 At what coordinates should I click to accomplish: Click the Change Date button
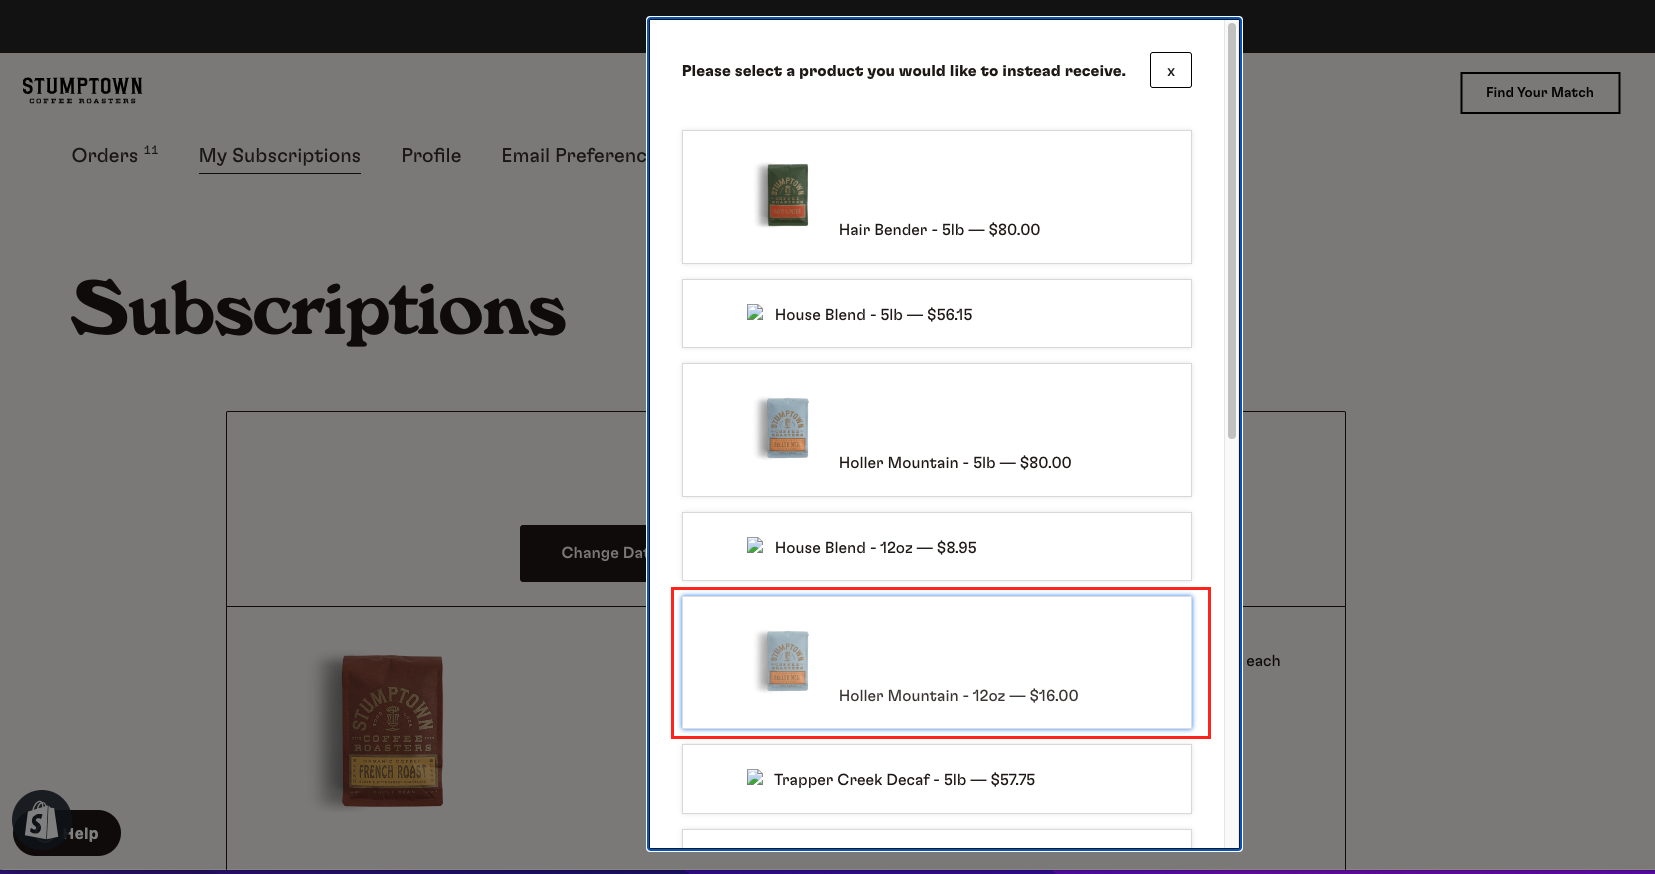(584, 553)
